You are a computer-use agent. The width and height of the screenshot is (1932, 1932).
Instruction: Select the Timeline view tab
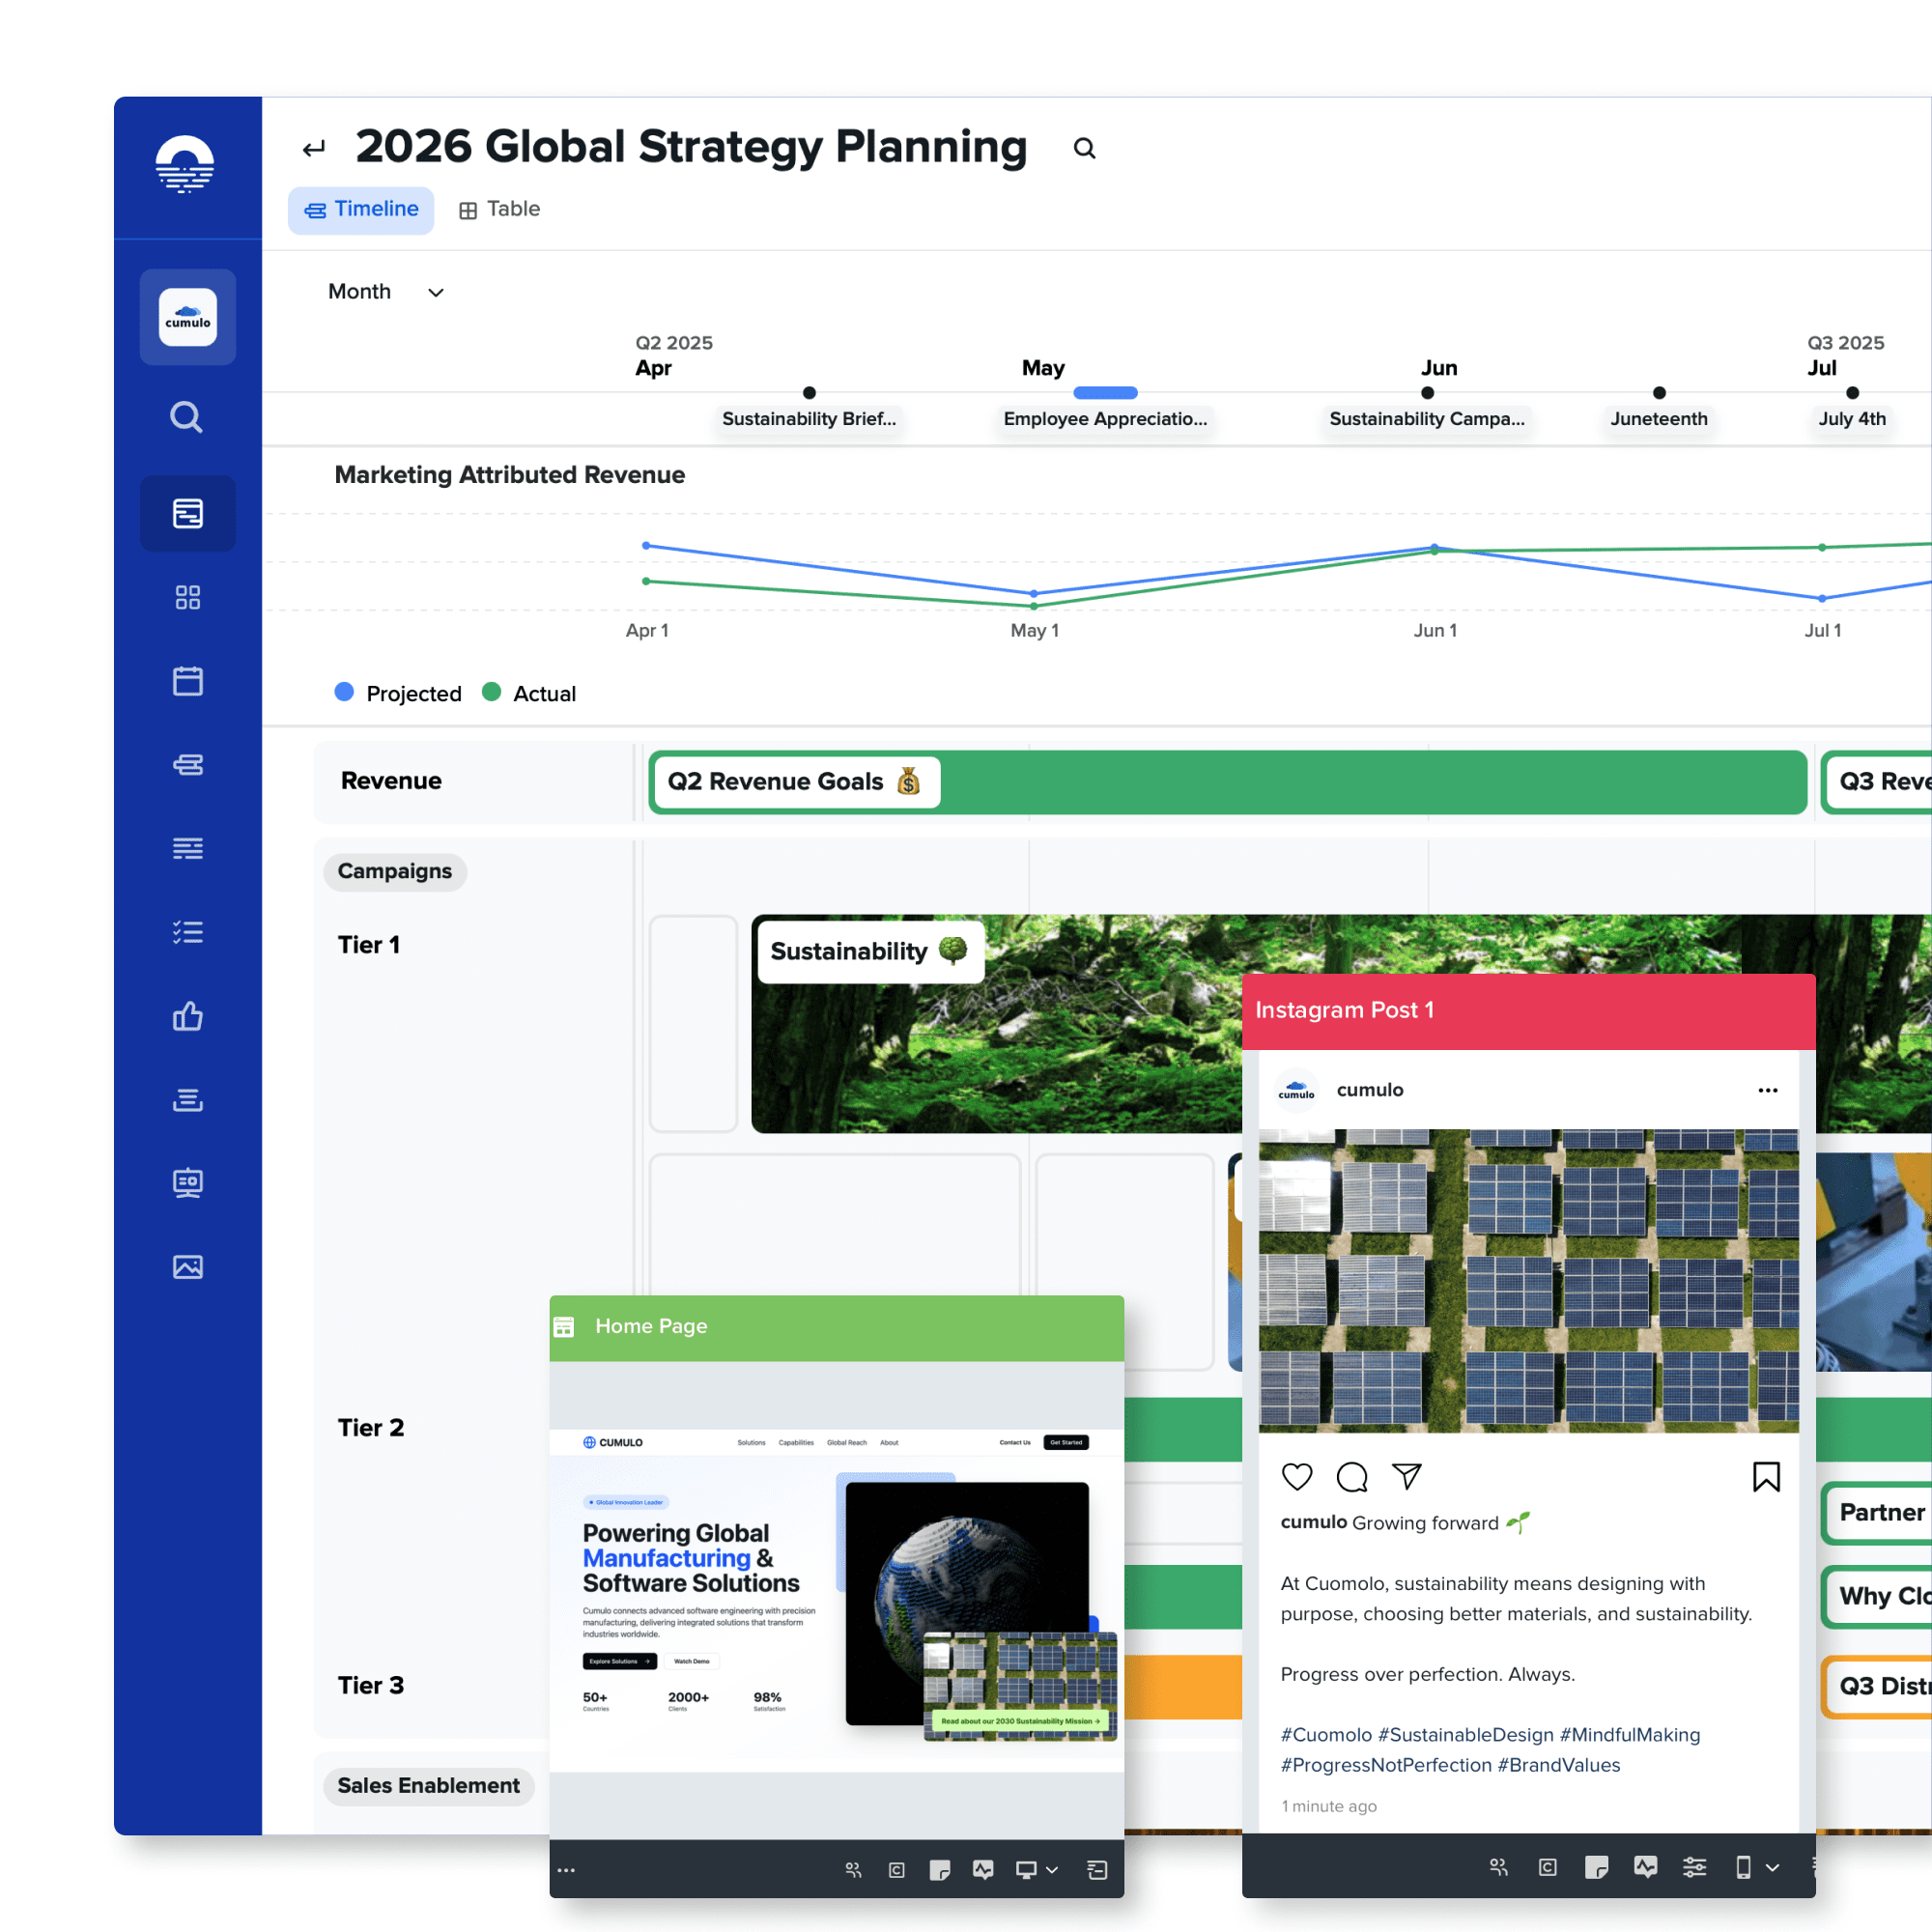point(361,209)
